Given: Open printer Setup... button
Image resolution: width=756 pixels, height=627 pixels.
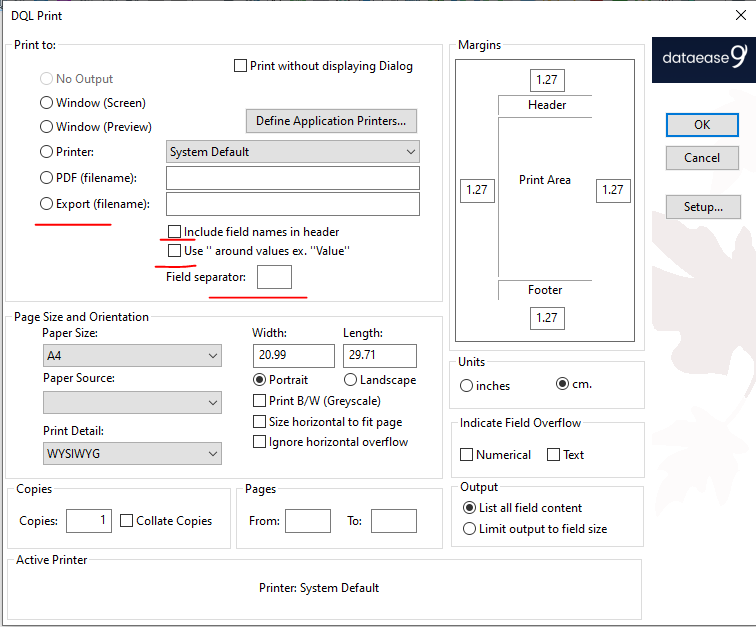Looking at the screenshot, I should click(x=703, y=207).
